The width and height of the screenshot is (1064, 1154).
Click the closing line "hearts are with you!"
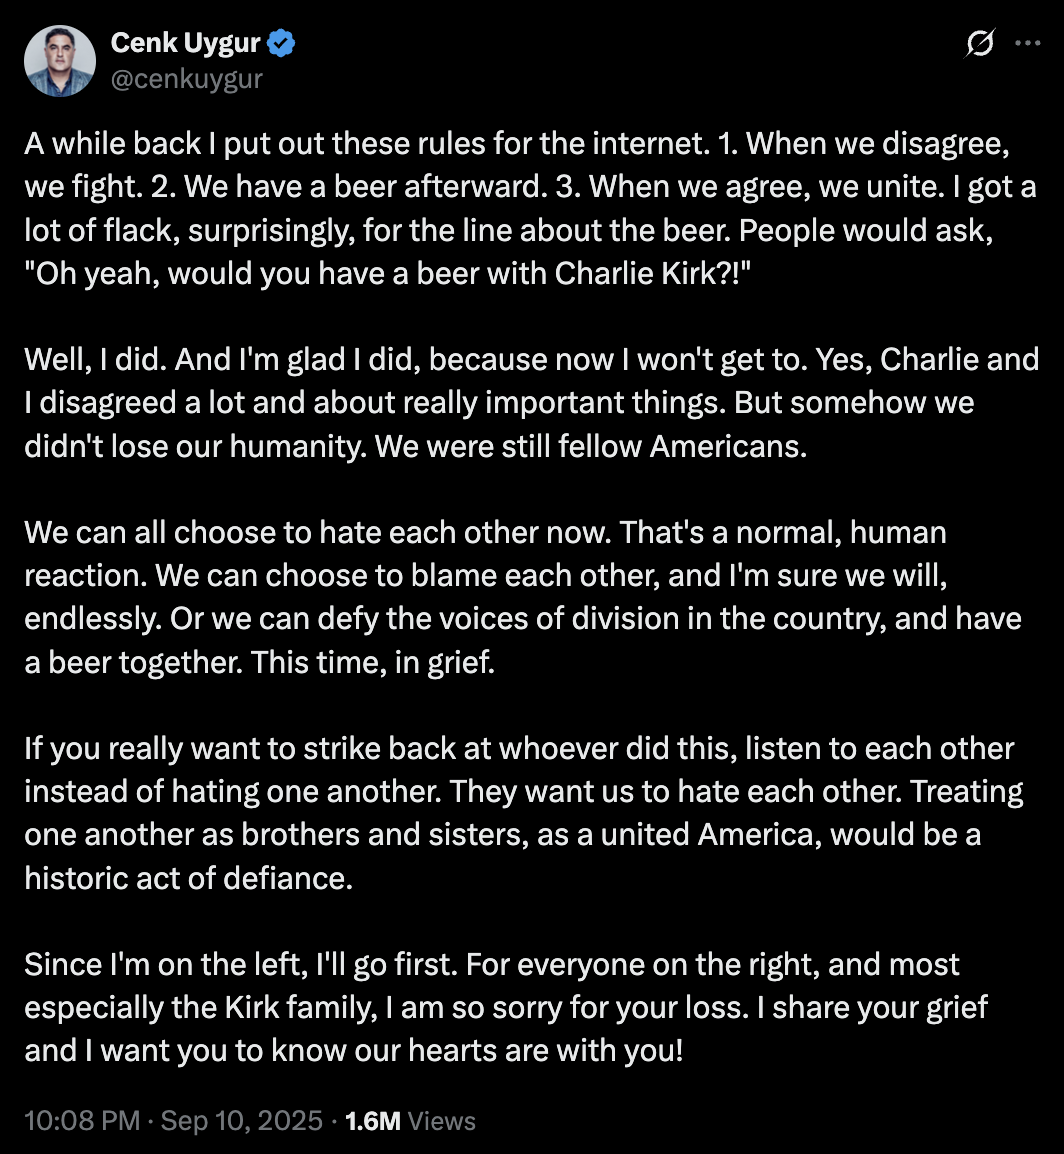546,1051
